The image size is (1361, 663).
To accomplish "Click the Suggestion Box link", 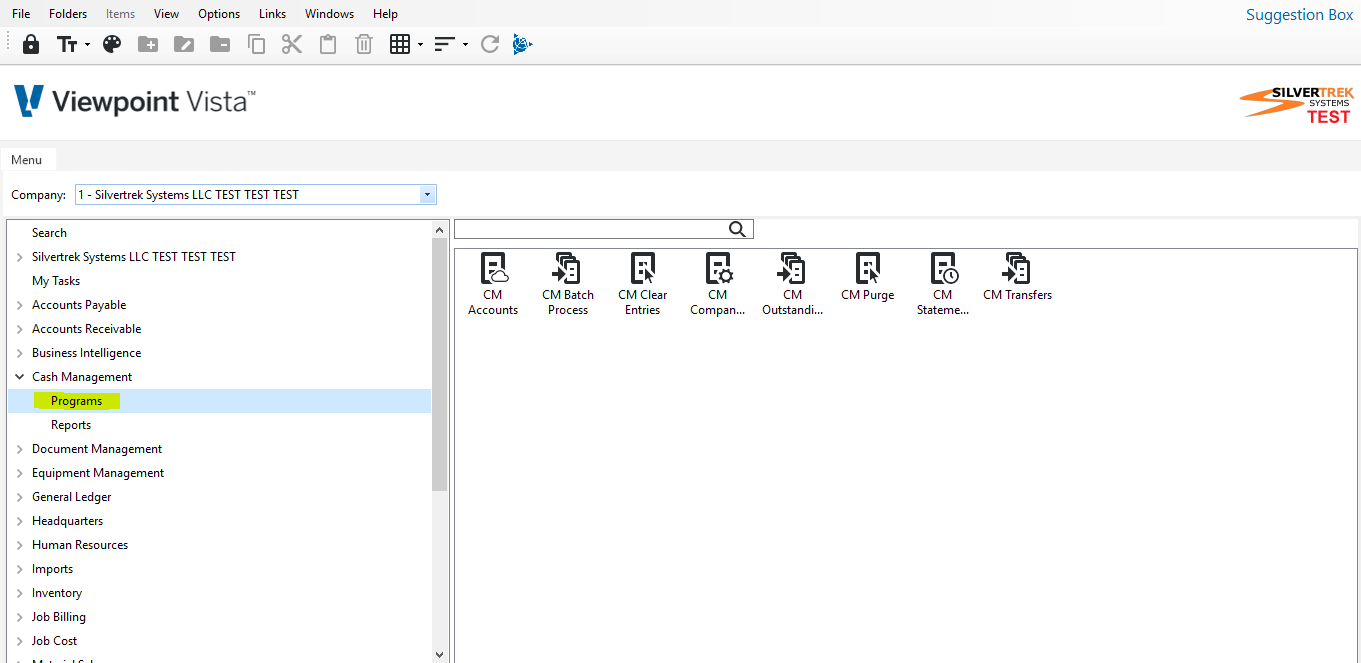I will point(1299,14).
